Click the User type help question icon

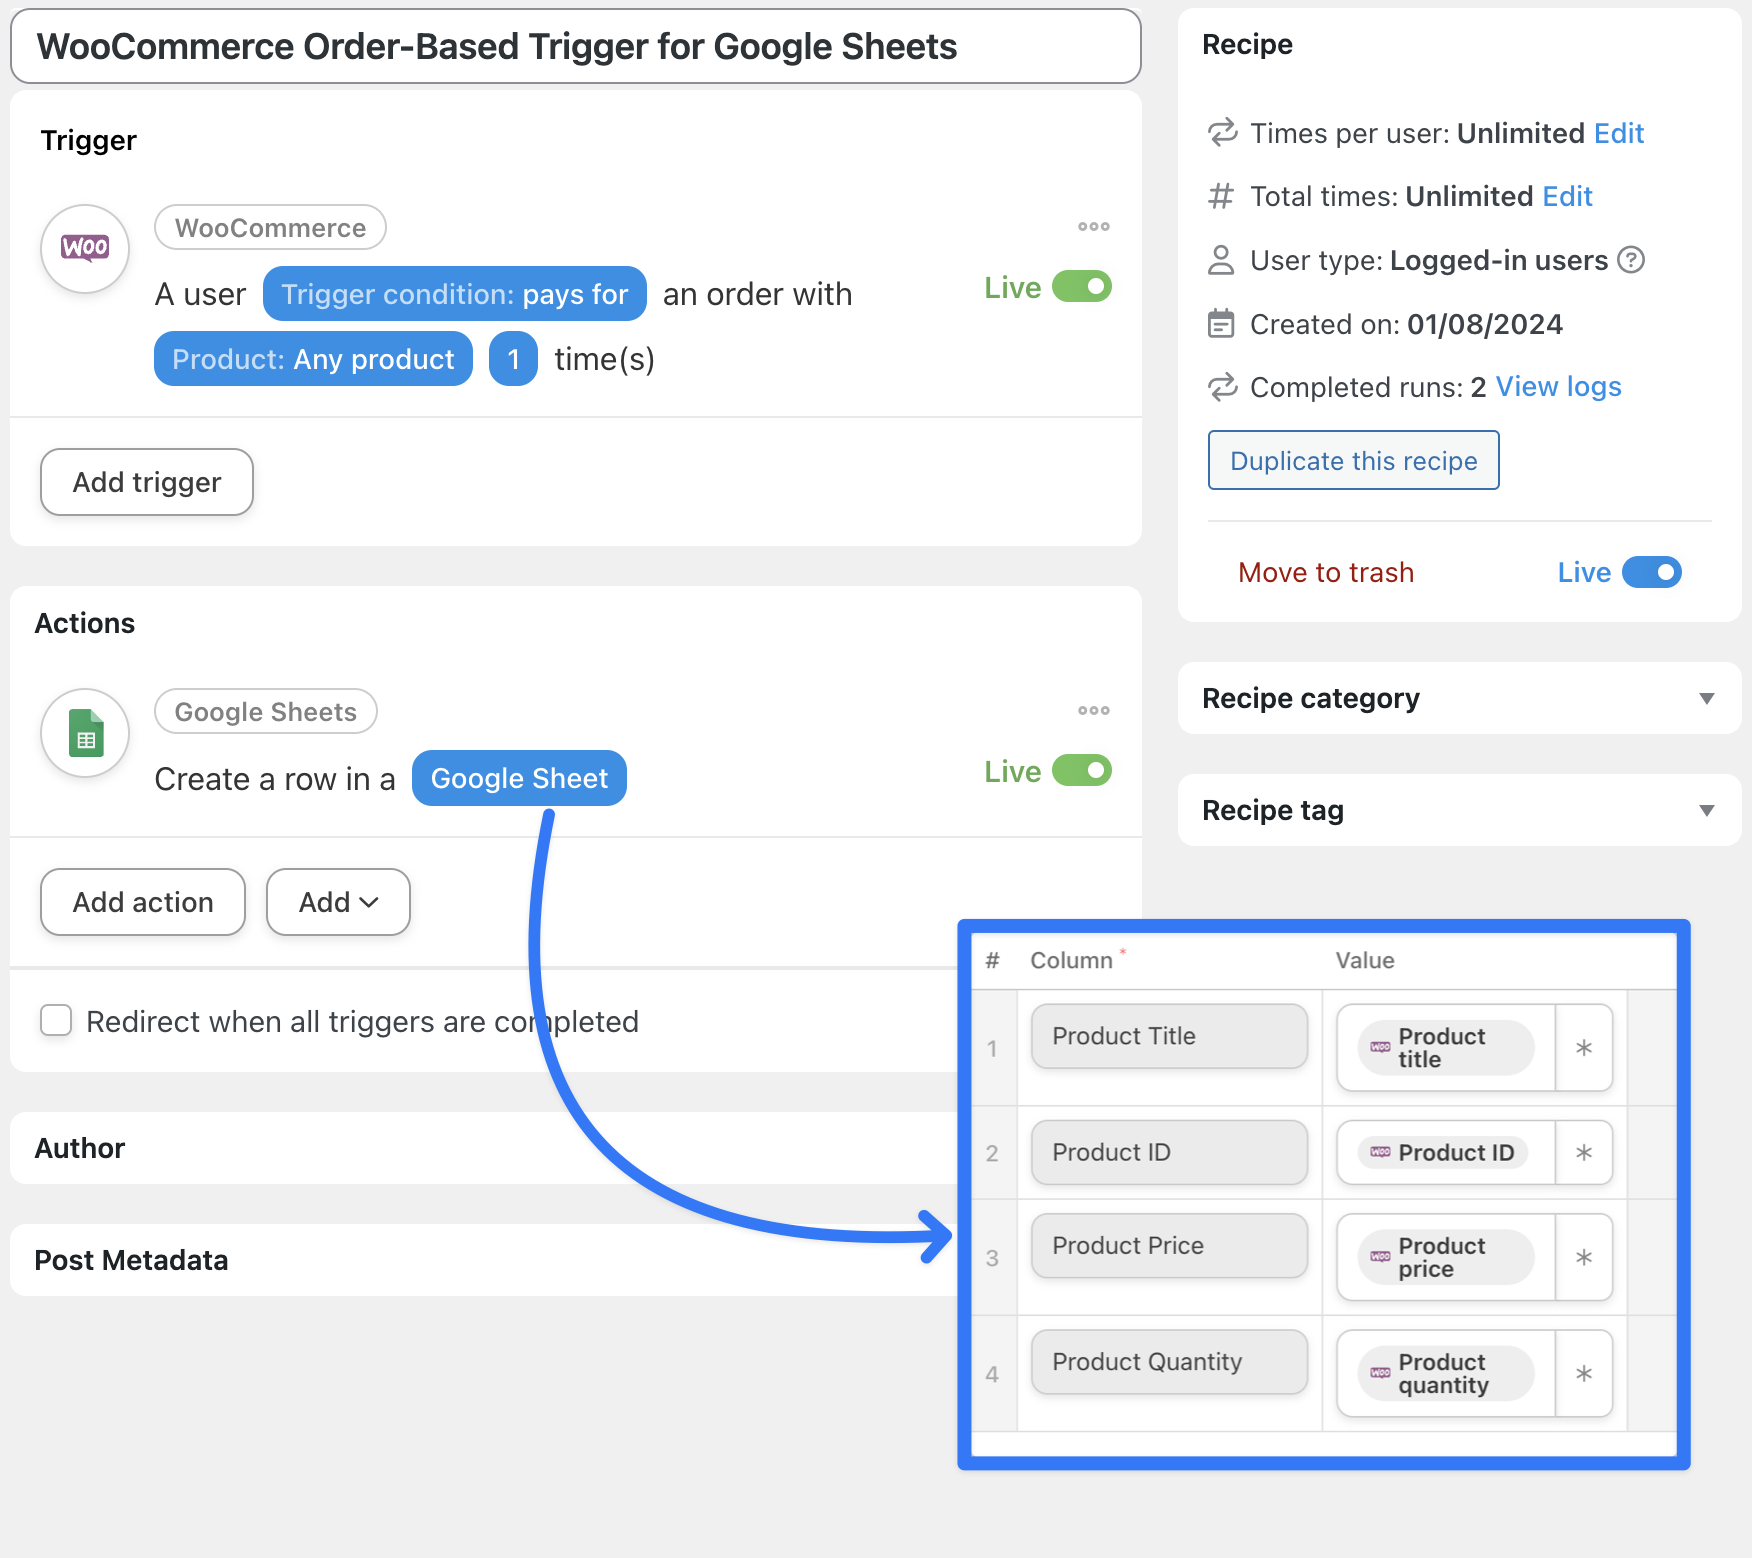click(1631, 260)
